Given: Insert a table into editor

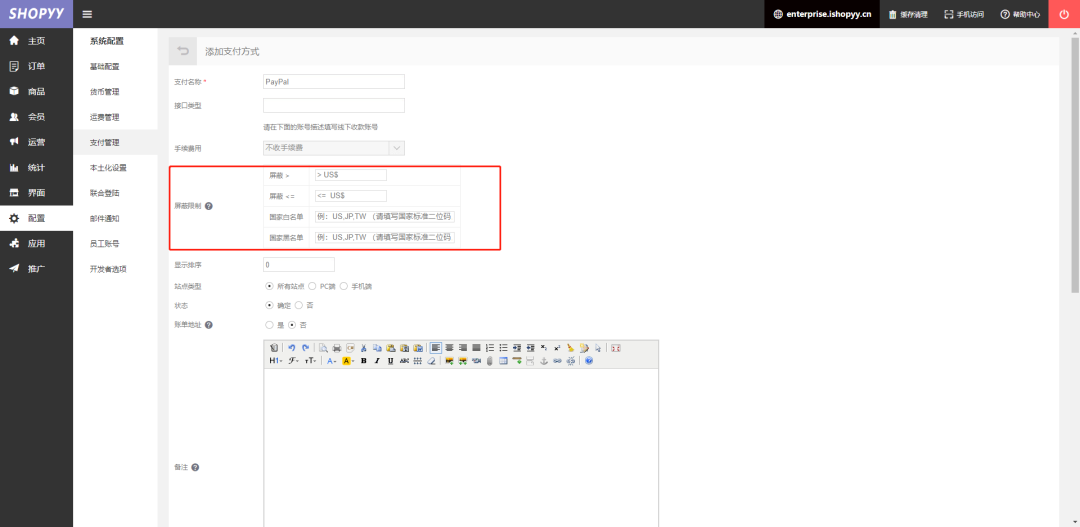Looking at the screenshot, I should coord(503,360).
